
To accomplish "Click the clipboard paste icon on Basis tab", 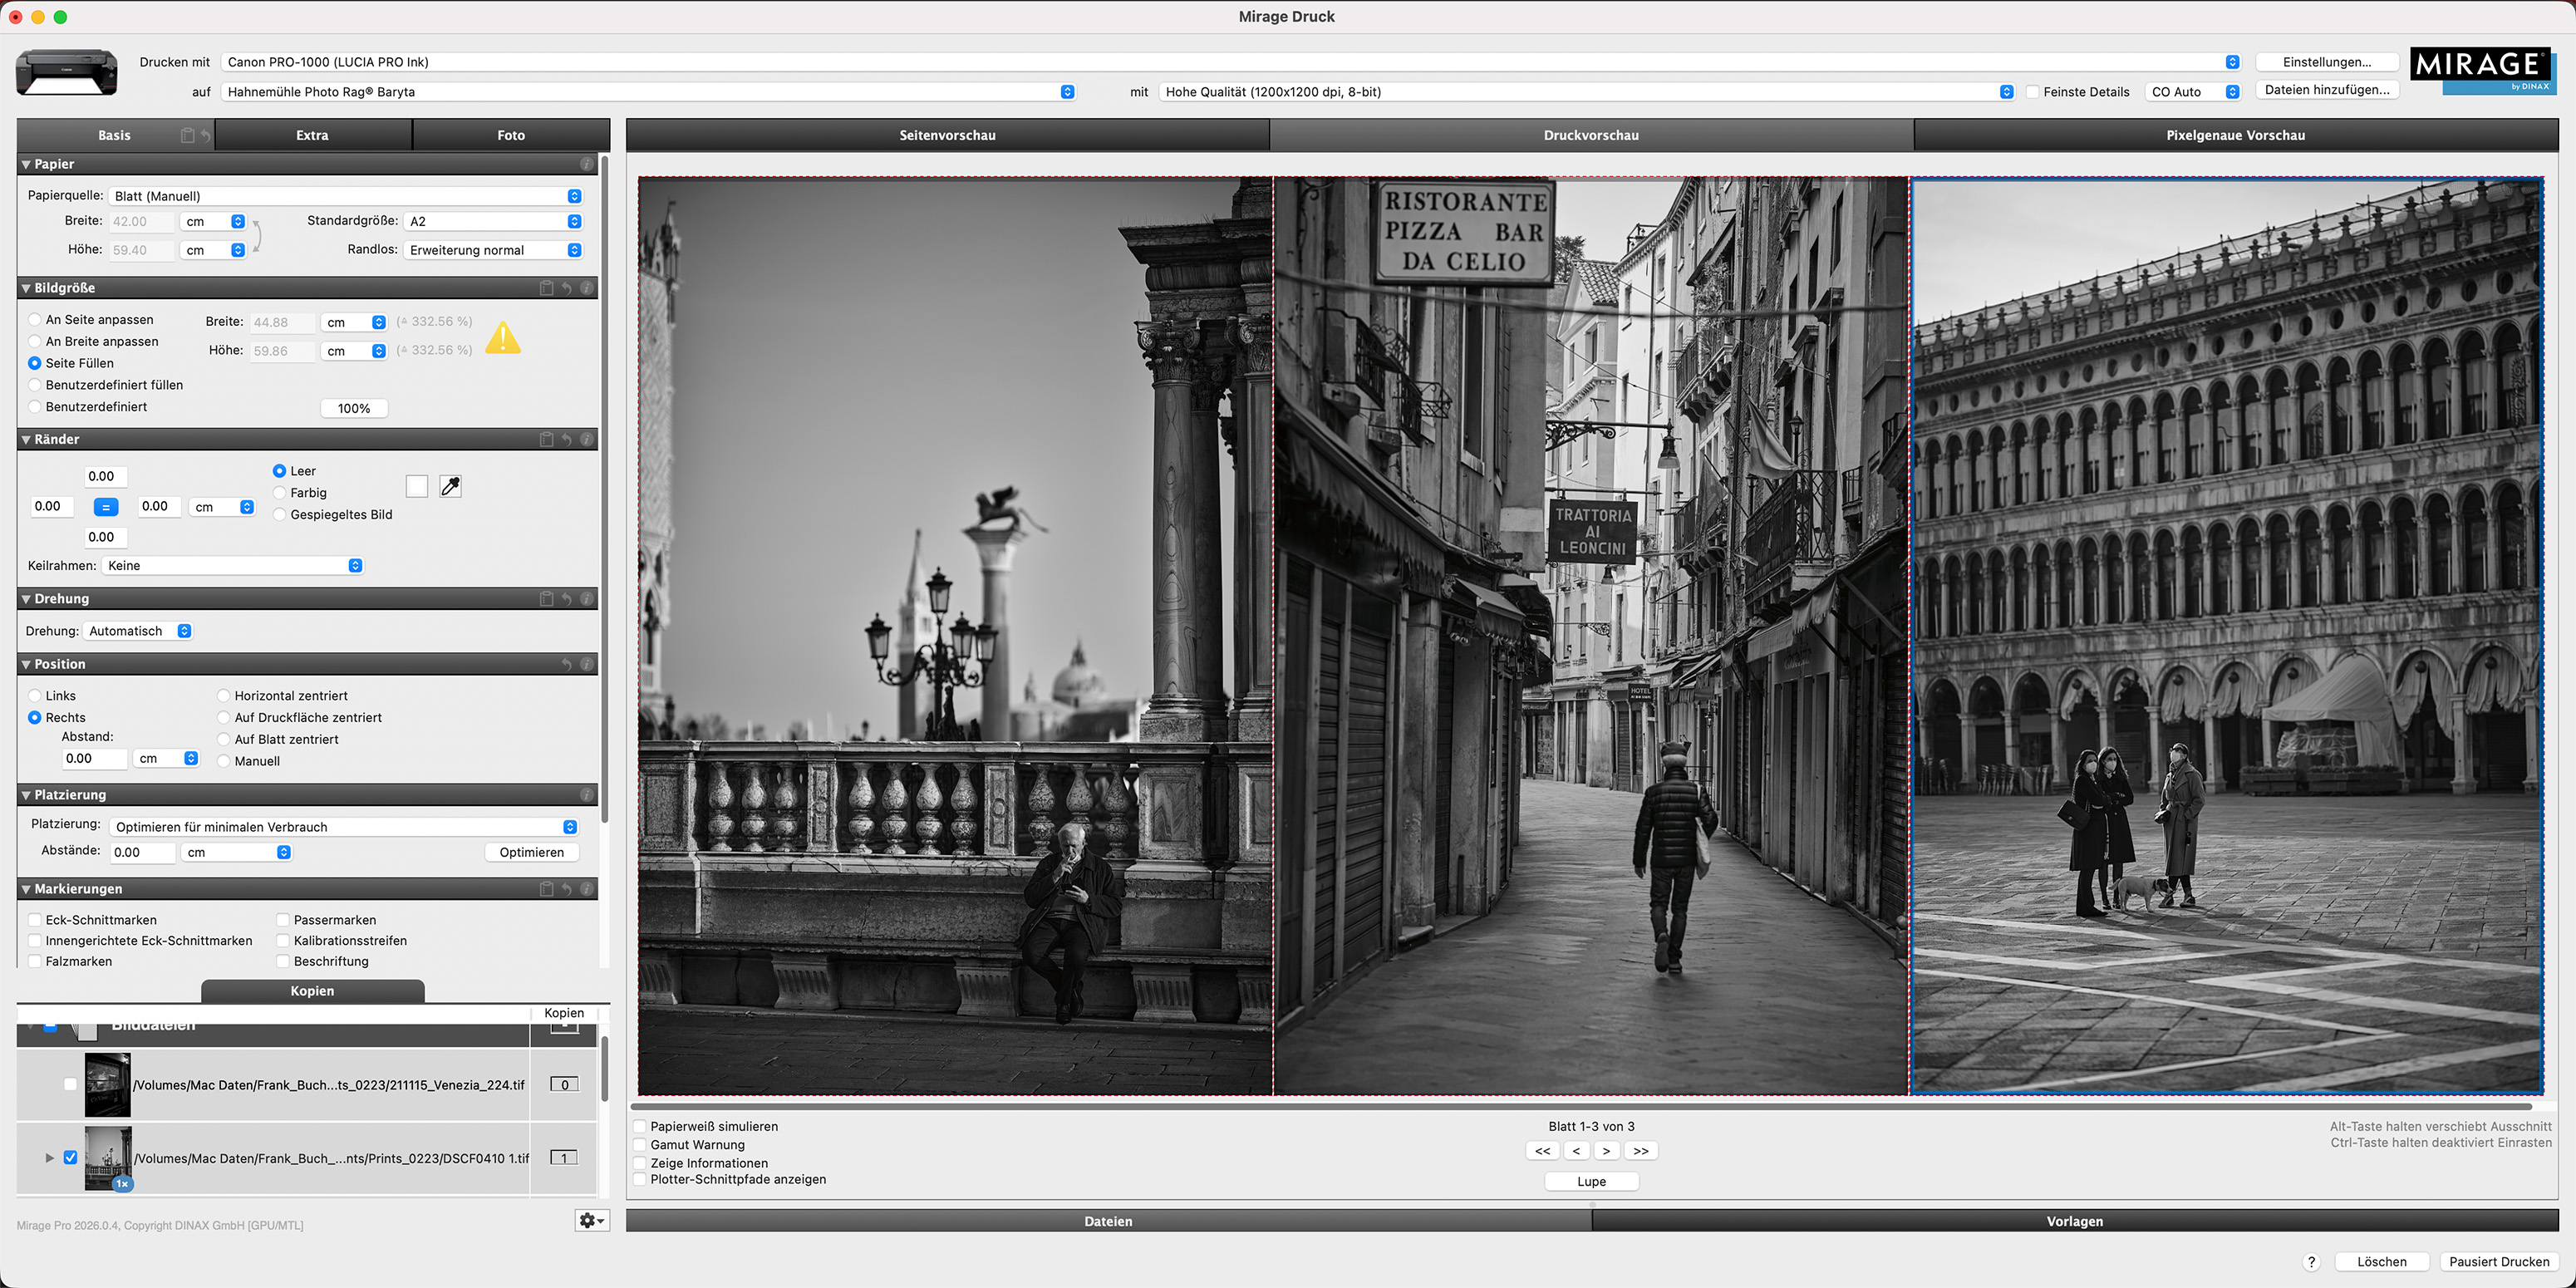I will (x=187, y=135).
